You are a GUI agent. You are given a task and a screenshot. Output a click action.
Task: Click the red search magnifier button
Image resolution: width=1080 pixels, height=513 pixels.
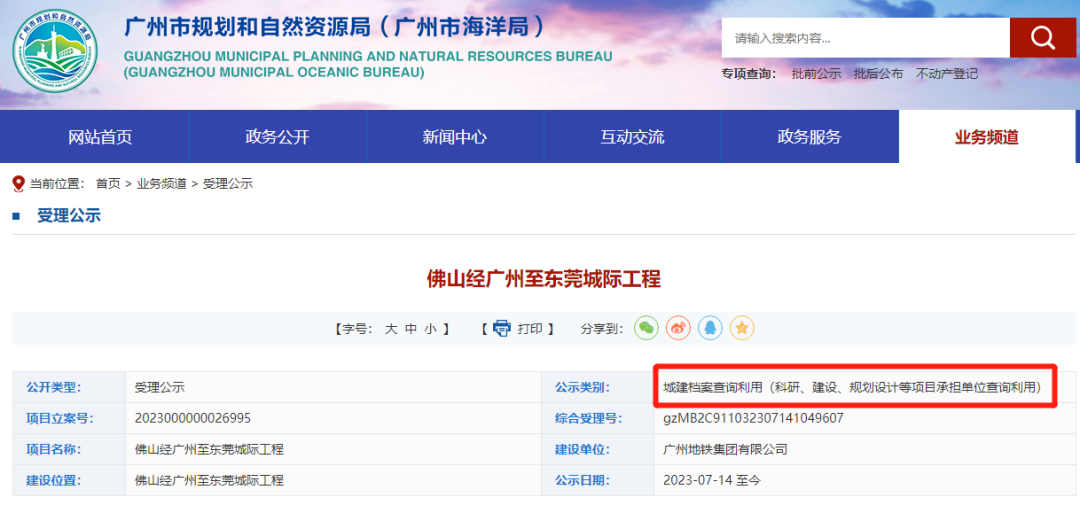(x=1043, y=38)
